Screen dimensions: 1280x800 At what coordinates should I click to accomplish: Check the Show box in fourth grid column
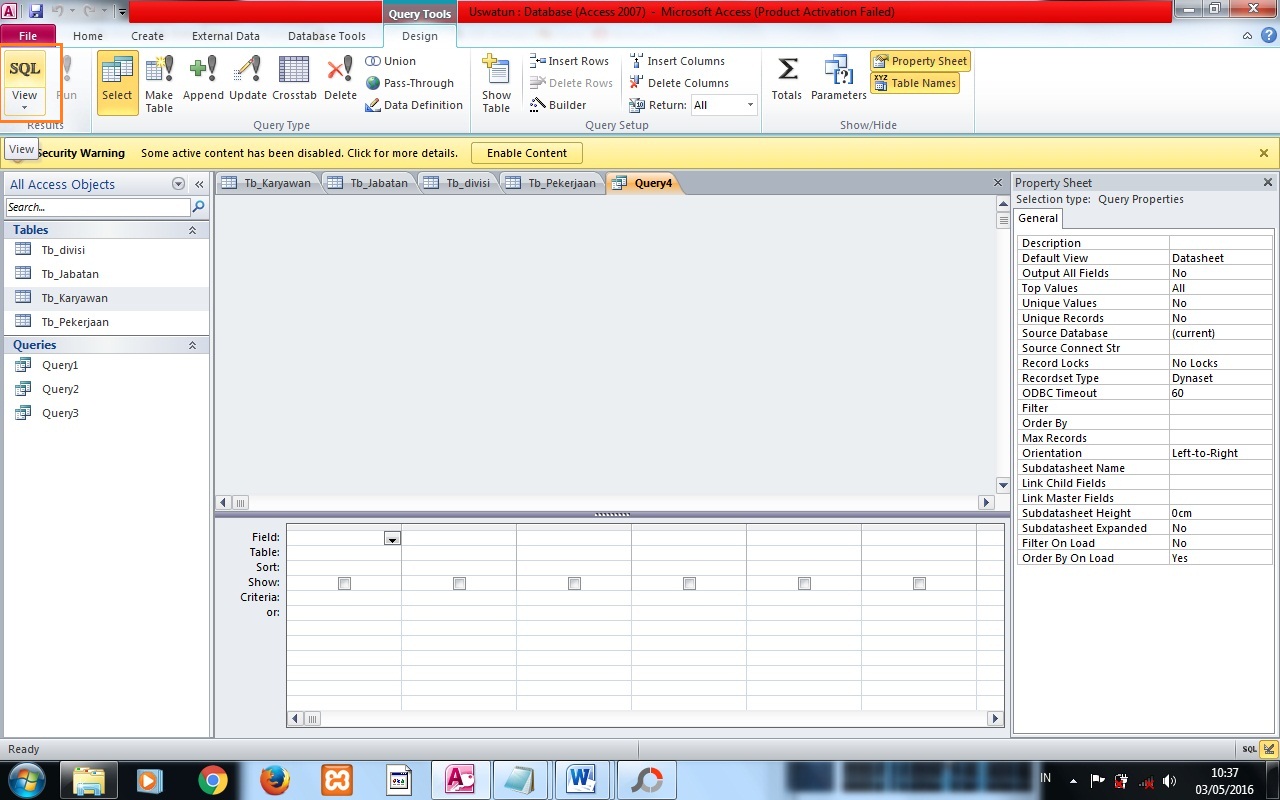coord(689,583)
